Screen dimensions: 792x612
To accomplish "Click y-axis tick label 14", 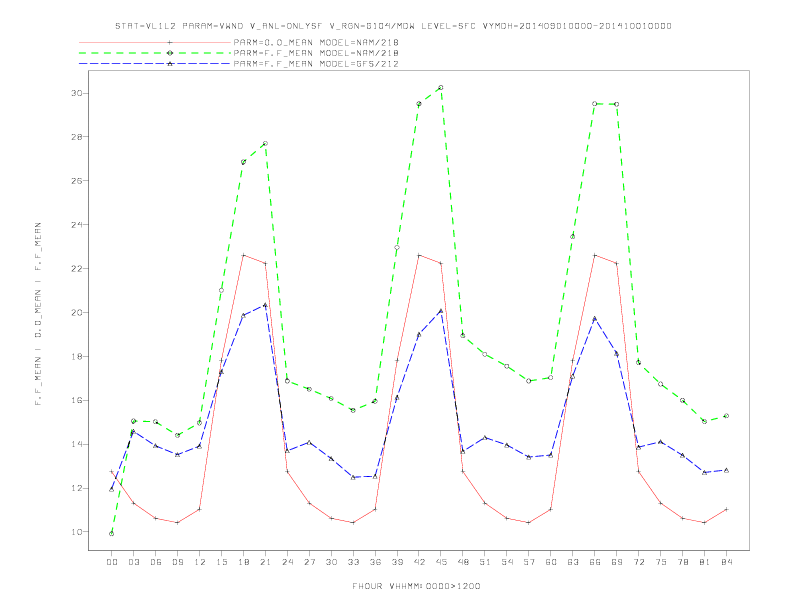I will click(77, 444).
